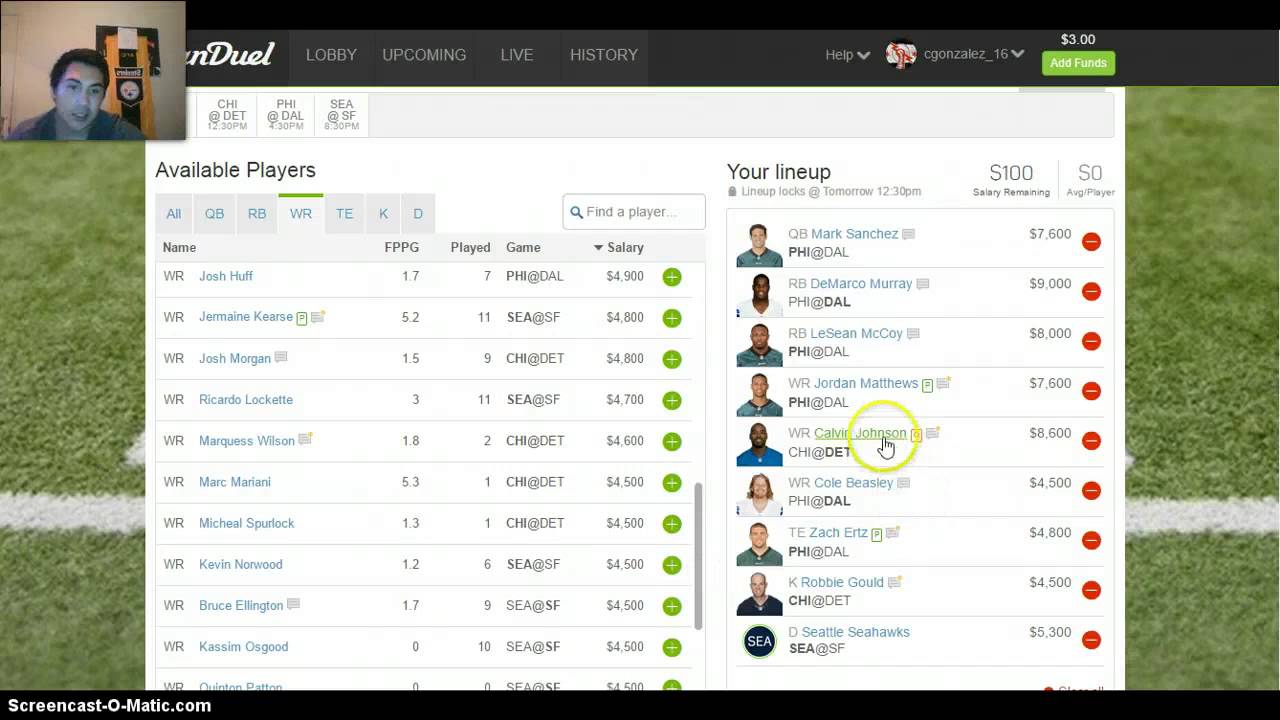Remove Jordan Matthews from the lineup
The image size is (1280, 720).
click(1091, 391)
